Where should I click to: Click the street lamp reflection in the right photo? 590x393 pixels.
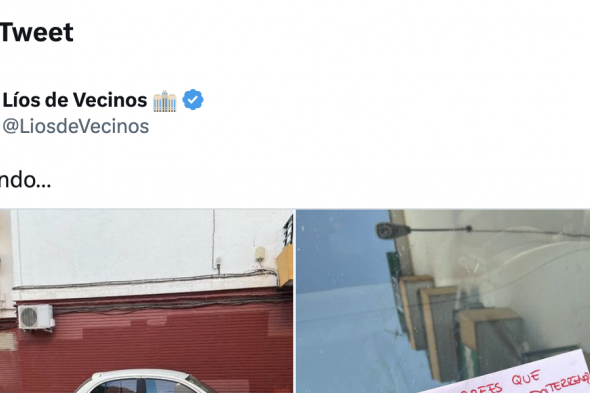click(393, 230)
